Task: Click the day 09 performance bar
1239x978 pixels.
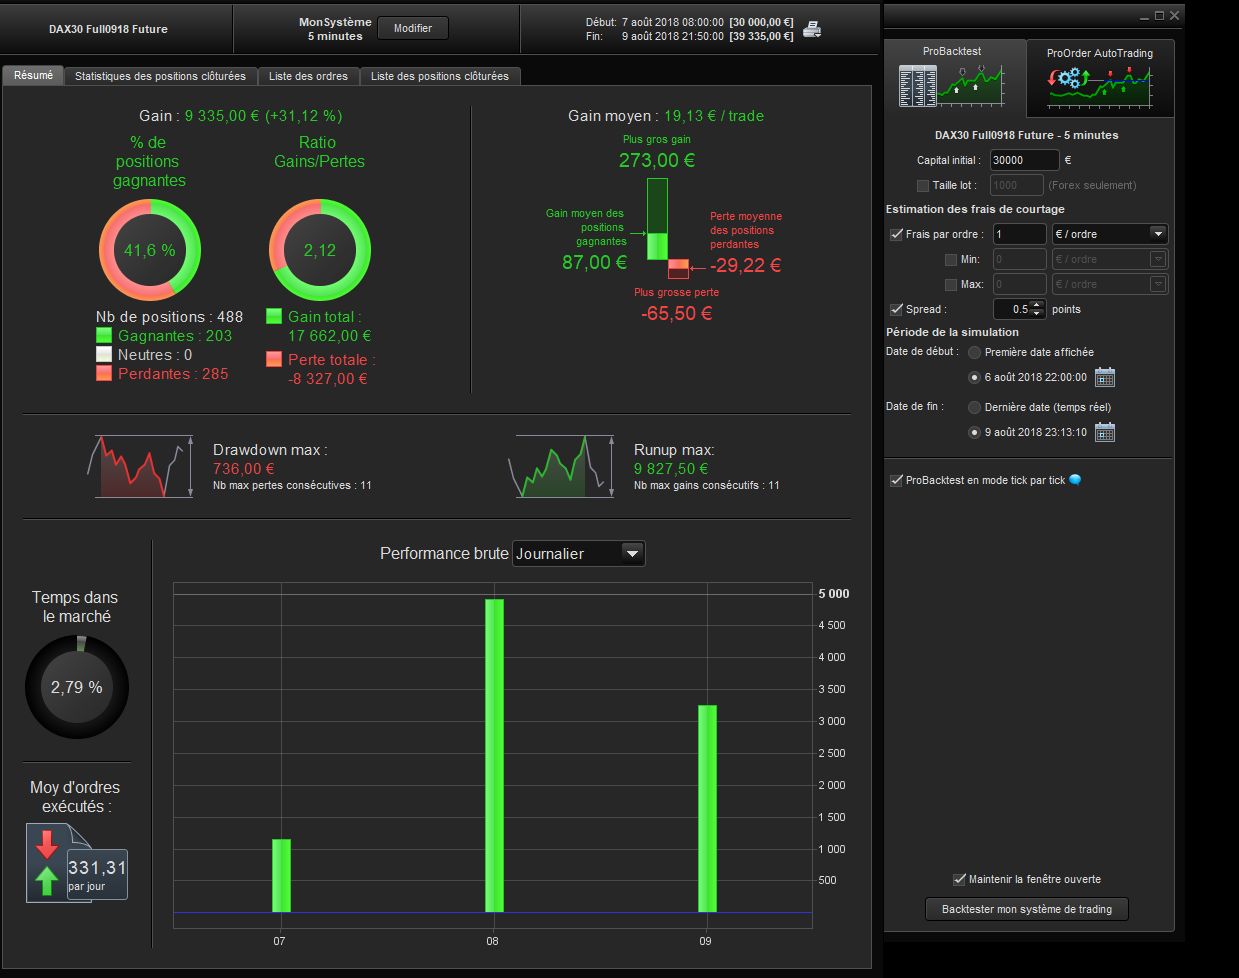Action: [707, 809]
